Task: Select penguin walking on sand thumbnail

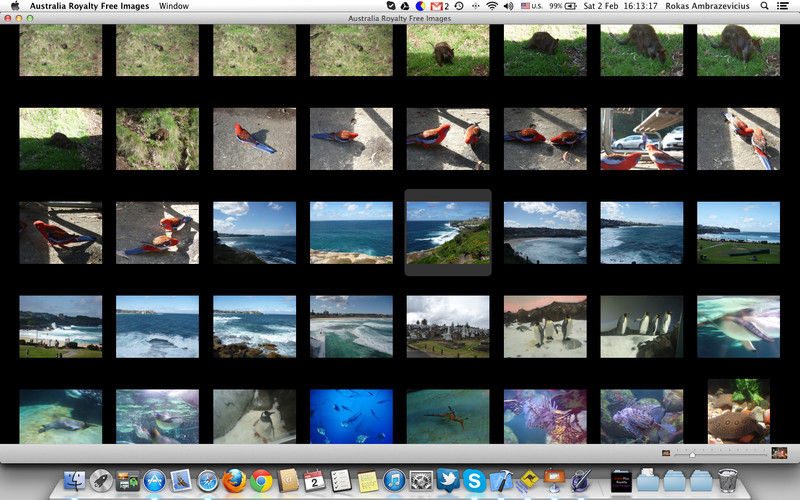Action: 255,416
